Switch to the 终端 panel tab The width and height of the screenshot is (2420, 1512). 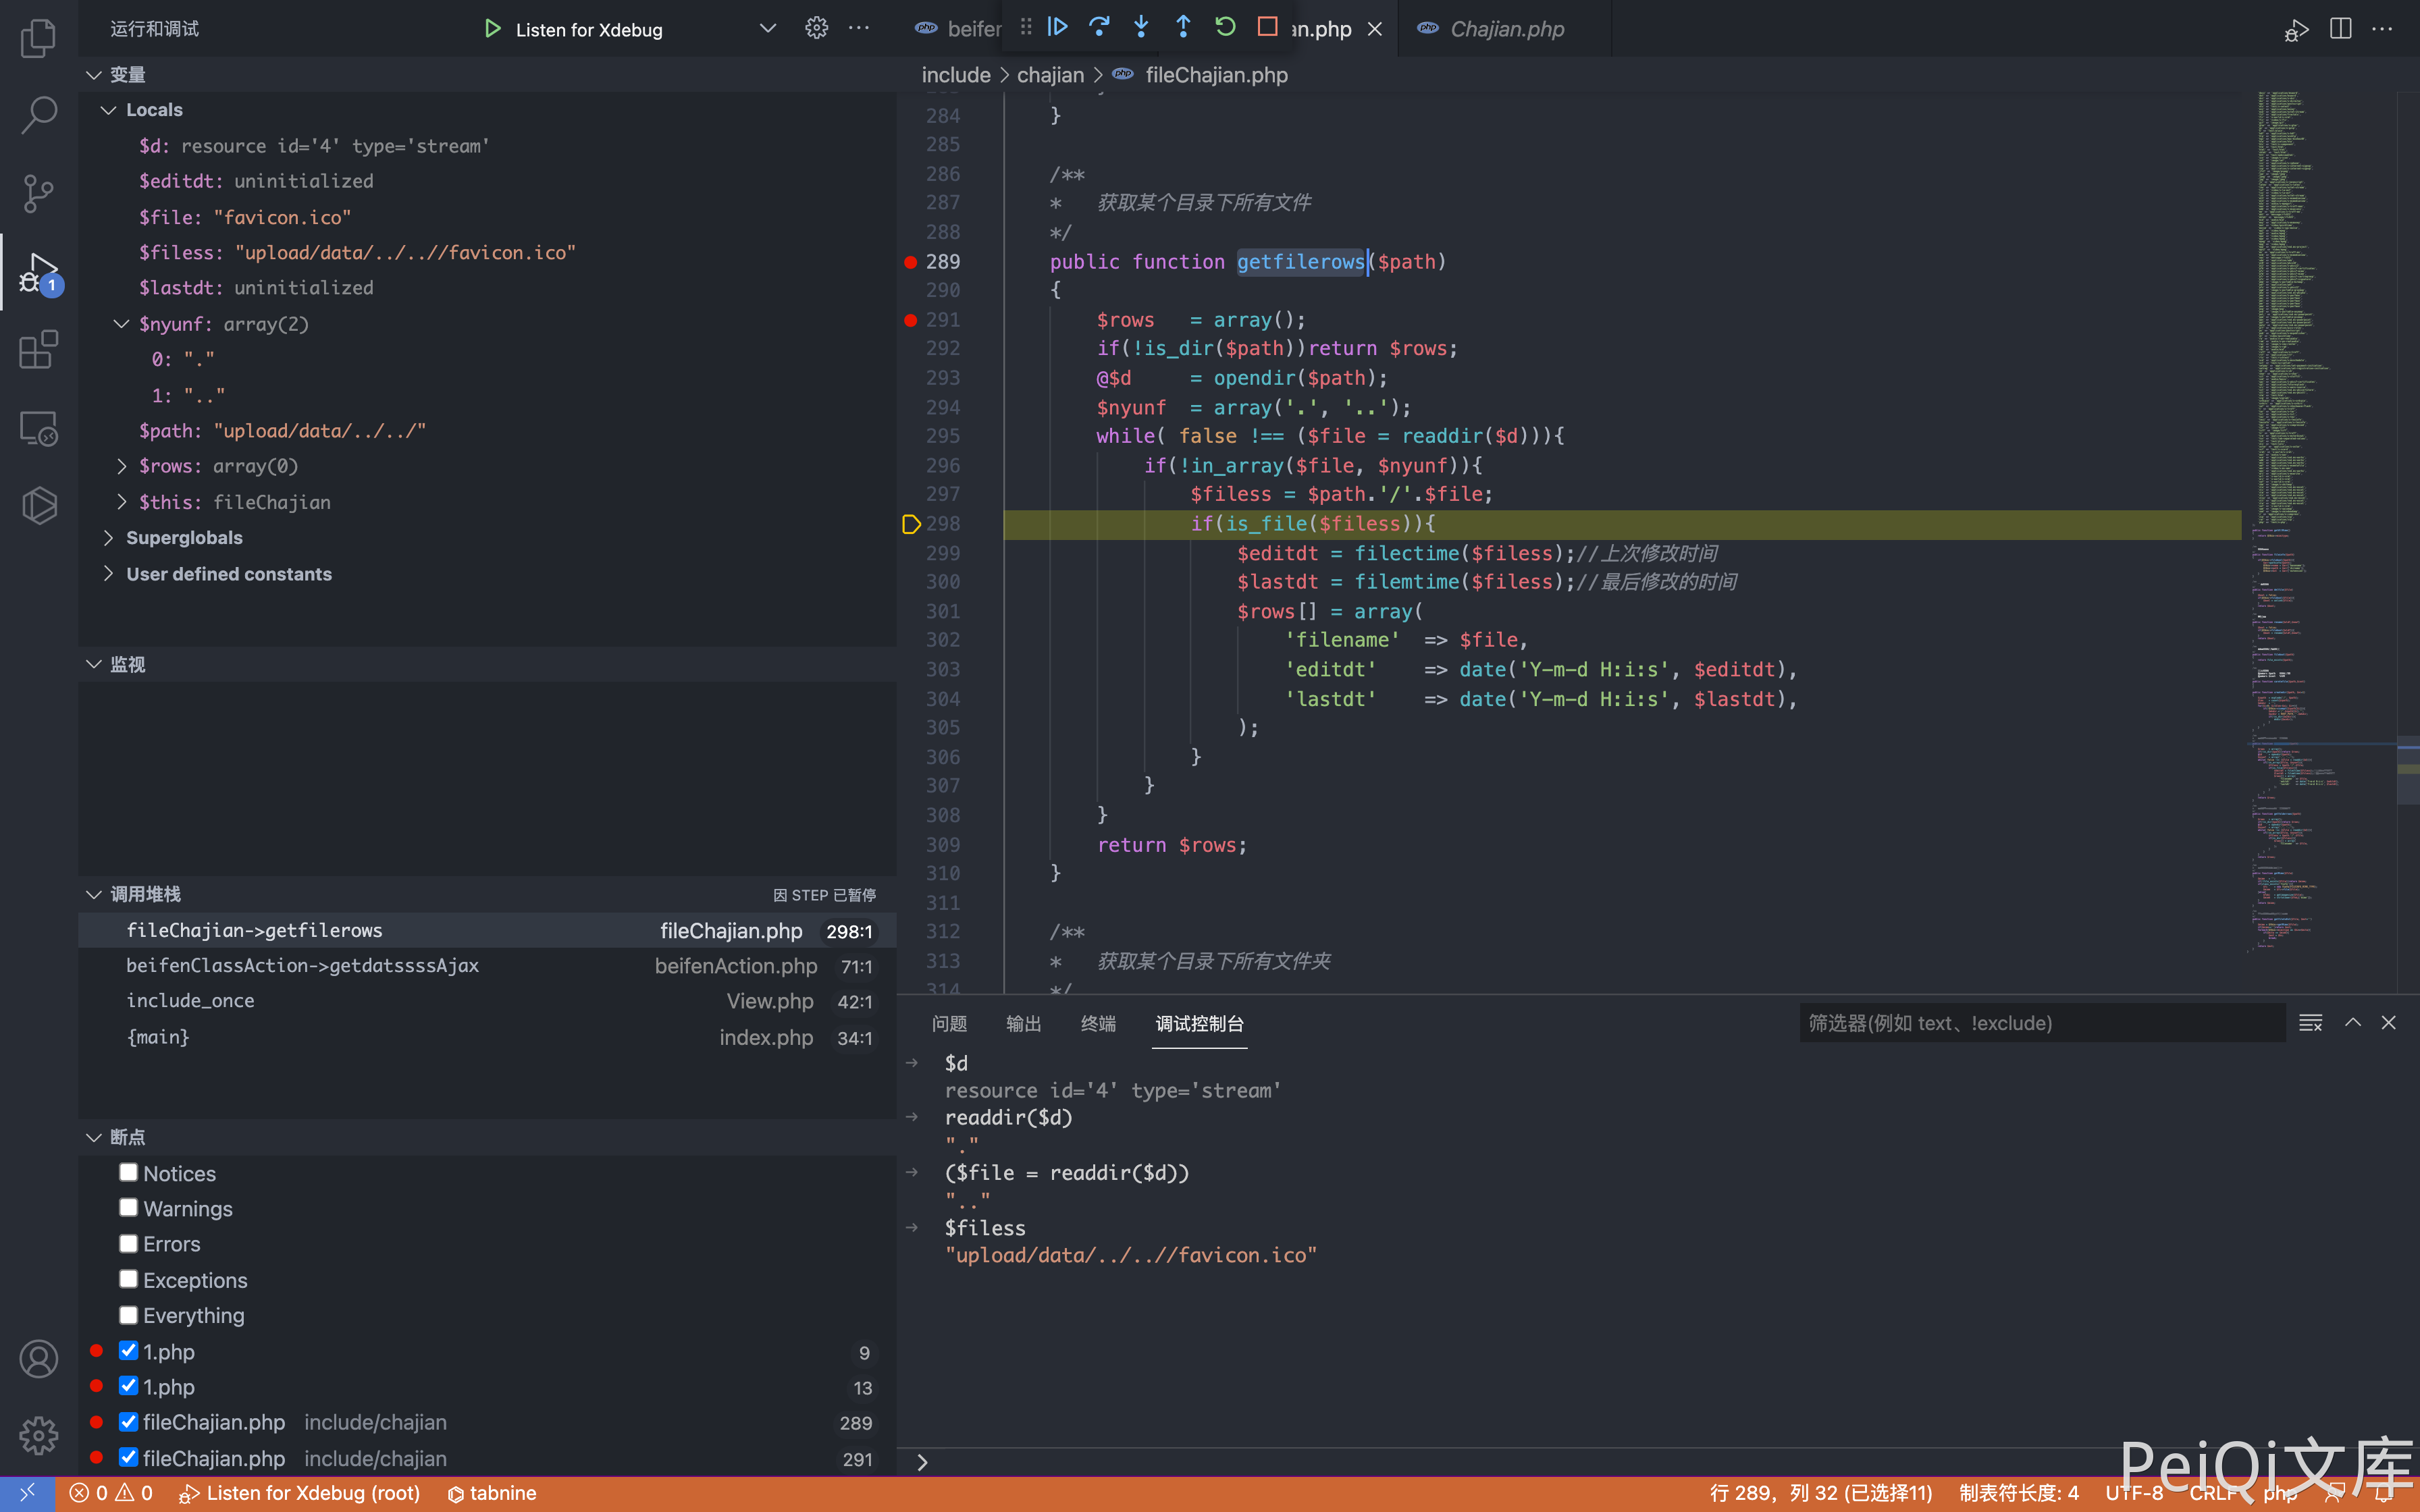point(1098,1023)
